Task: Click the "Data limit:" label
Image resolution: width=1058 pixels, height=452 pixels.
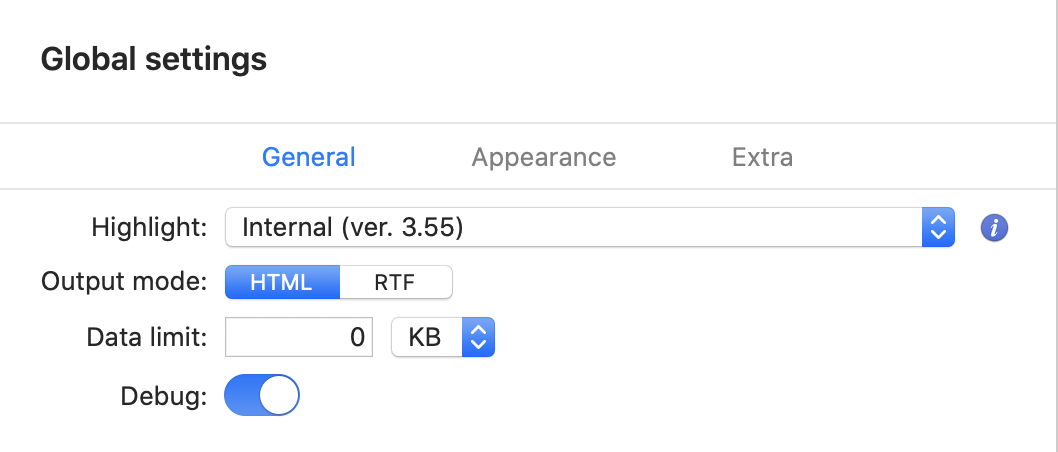Action: pyautogui.click(x=147, y=338)
